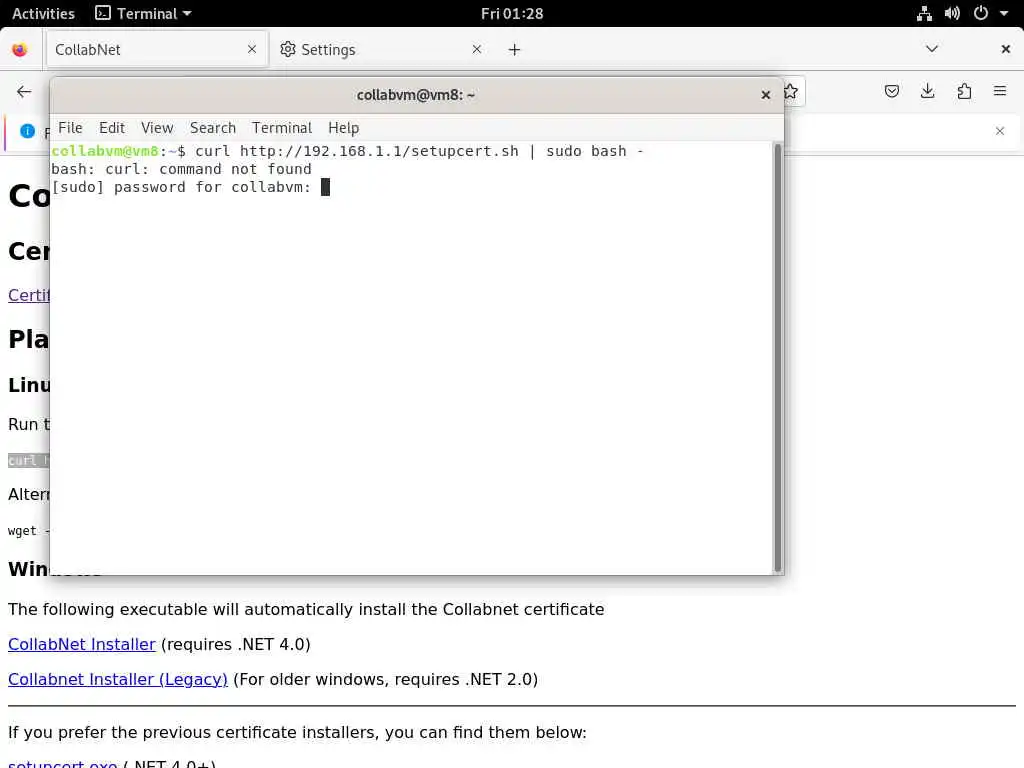Screen dimensions: 1024x768
Task: Click the 'requires .NET 4.0' text
Action: tap(236, 645)
